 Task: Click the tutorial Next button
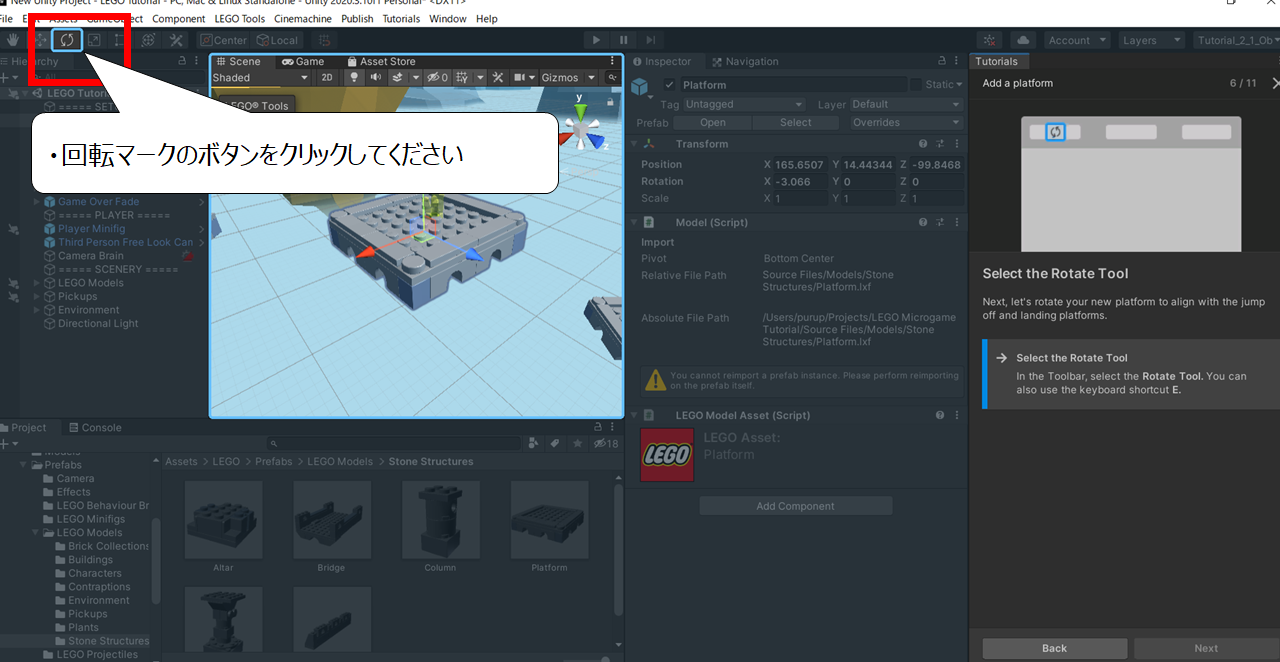click(x=1206, y=648)
